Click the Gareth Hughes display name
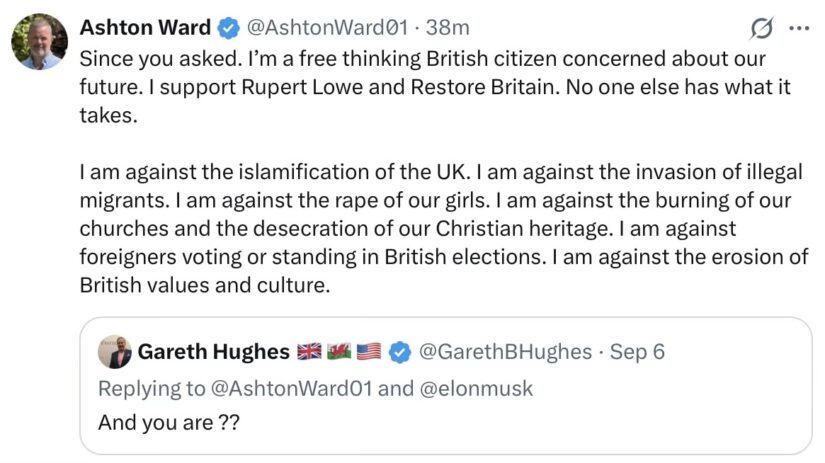This screenshot has width=825, height=463. (214, 352)
